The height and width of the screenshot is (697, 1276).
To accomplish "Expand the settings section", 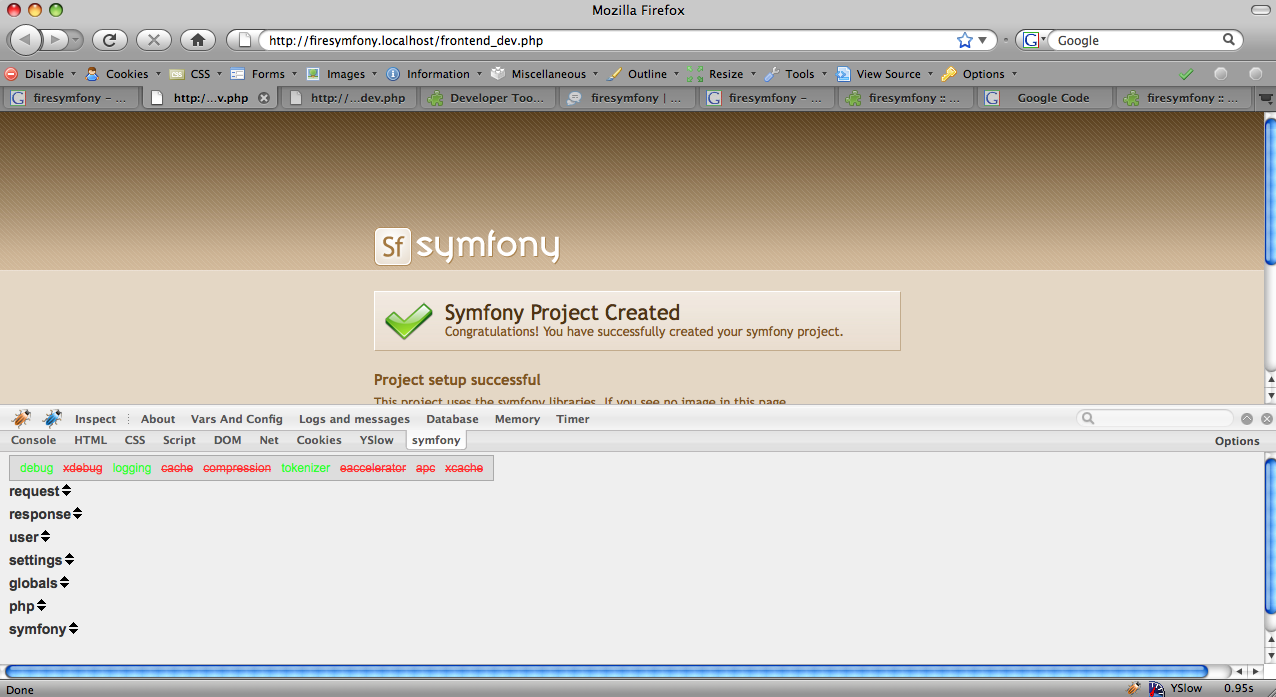I will click(x=41, y=559).
